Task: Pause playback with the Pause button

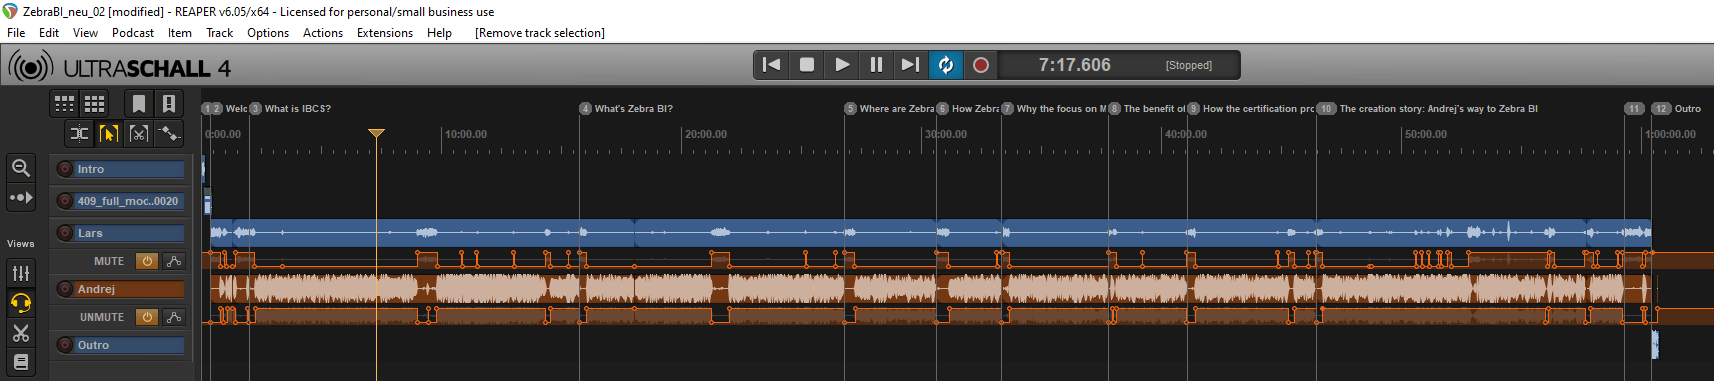Action: point(876,65)
